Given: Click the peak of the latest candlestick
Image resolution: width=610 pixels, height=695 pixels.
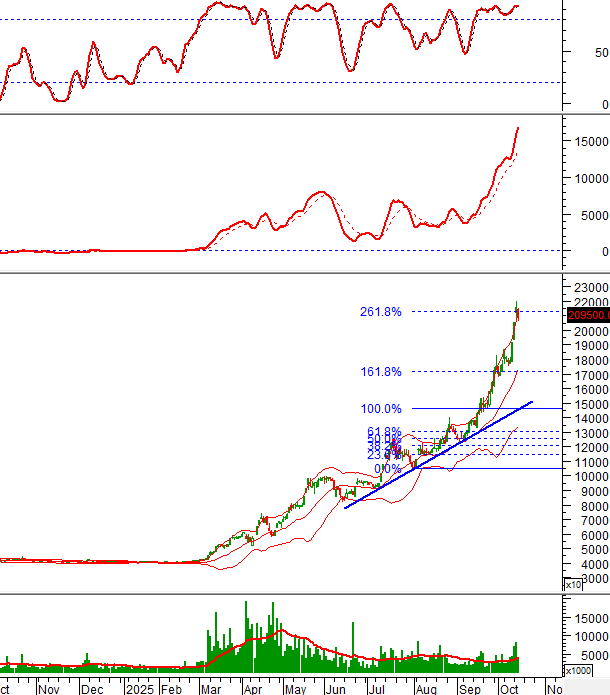Looking at the screenshot, I should [517, 303].
